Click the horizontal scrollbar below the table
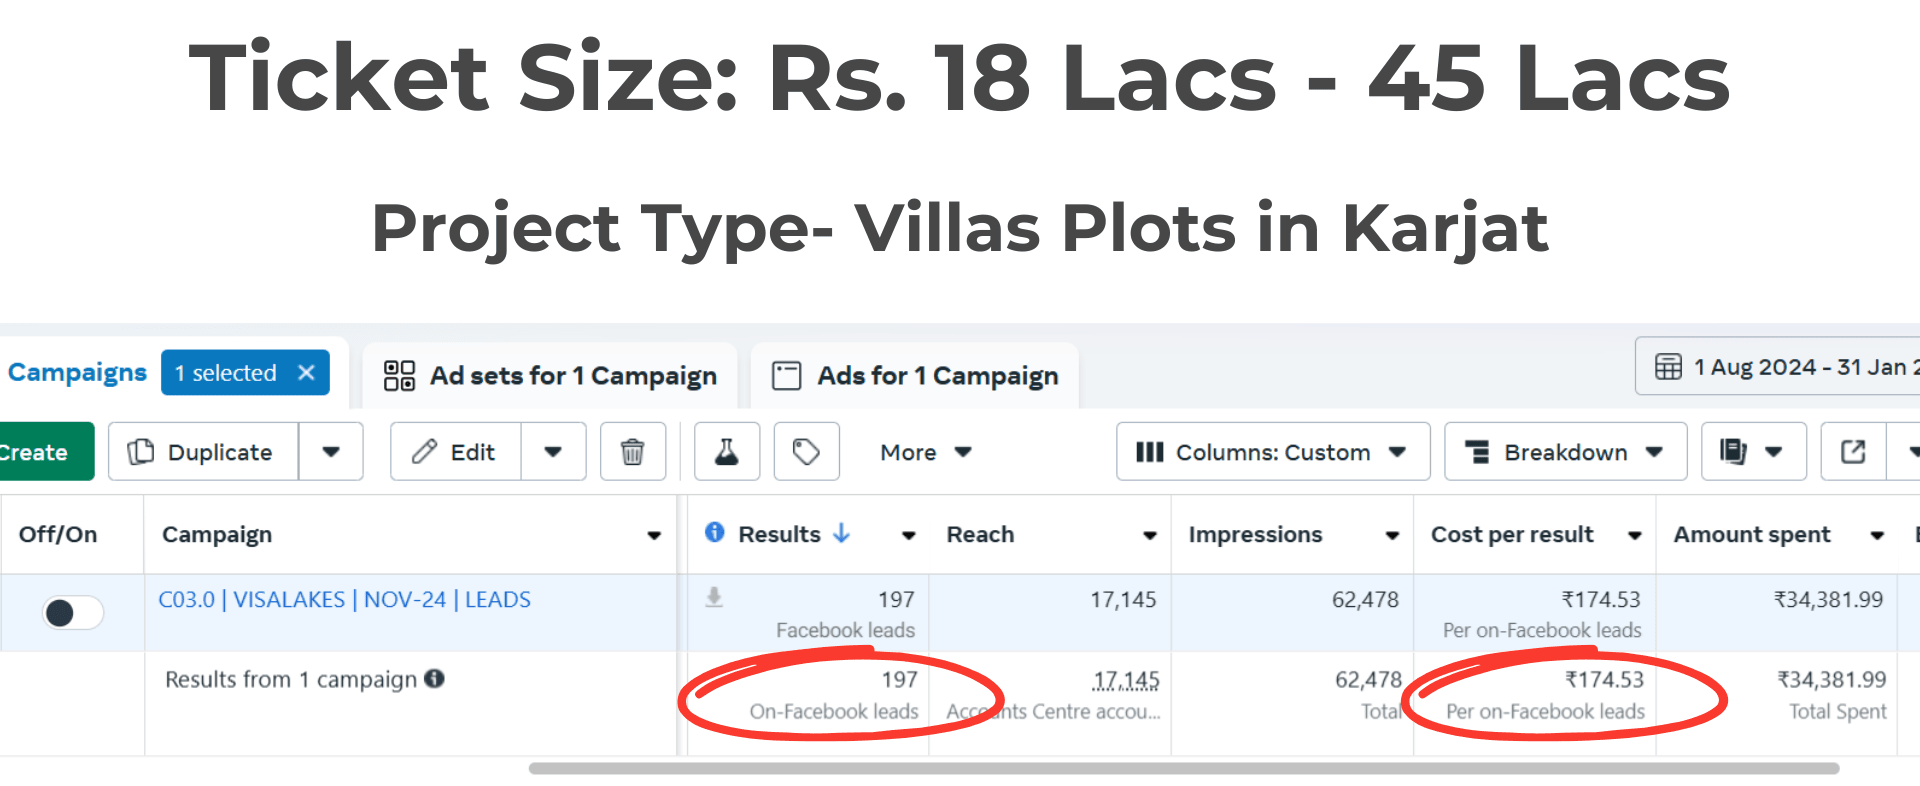 [x=1183, y=768]
